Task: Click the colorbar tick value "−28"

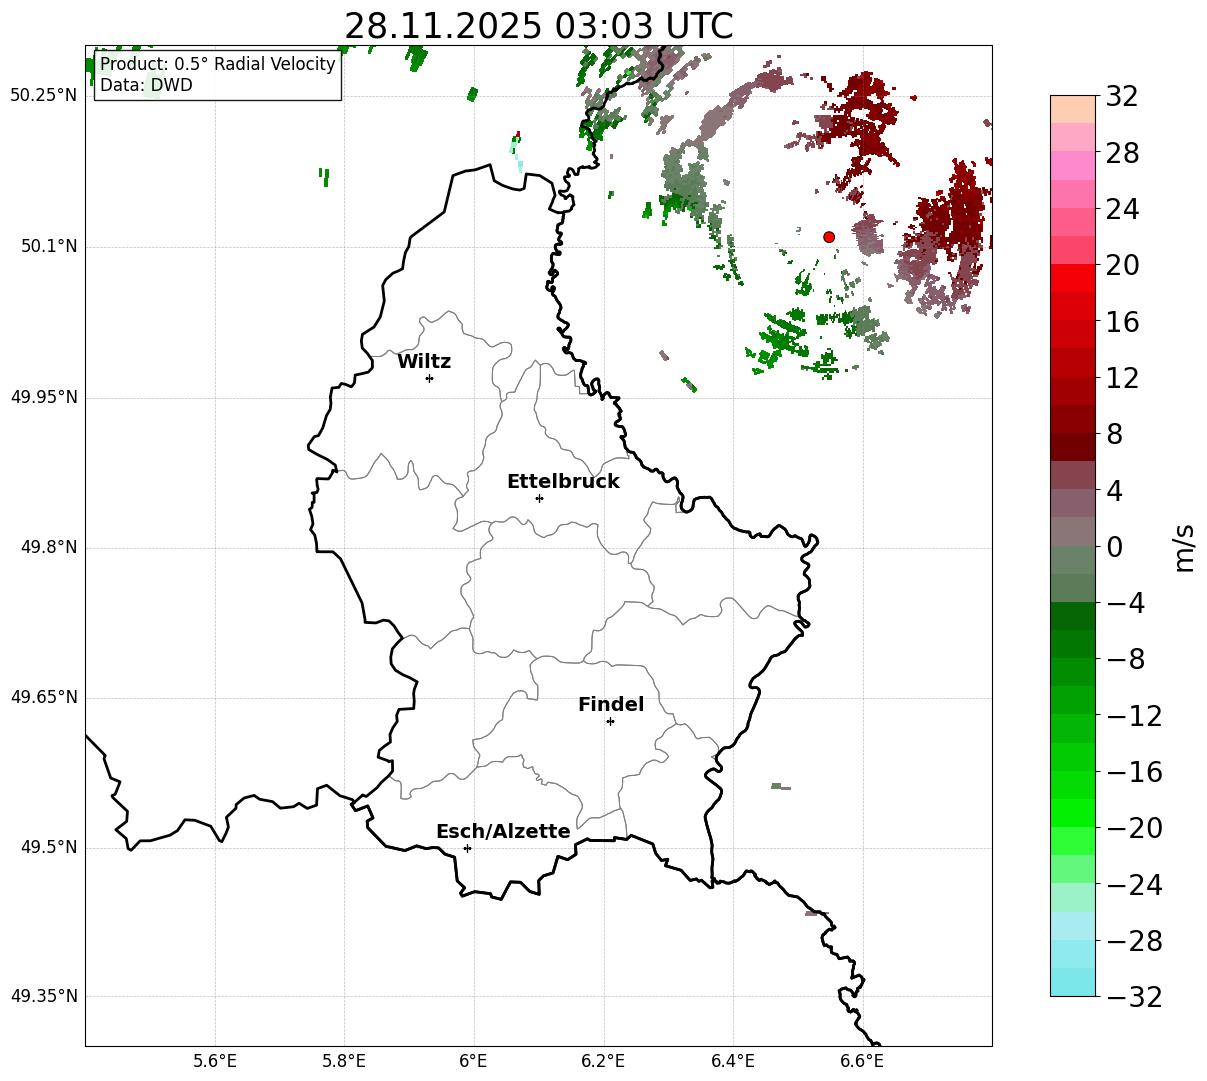Action: pos(1133,941)
